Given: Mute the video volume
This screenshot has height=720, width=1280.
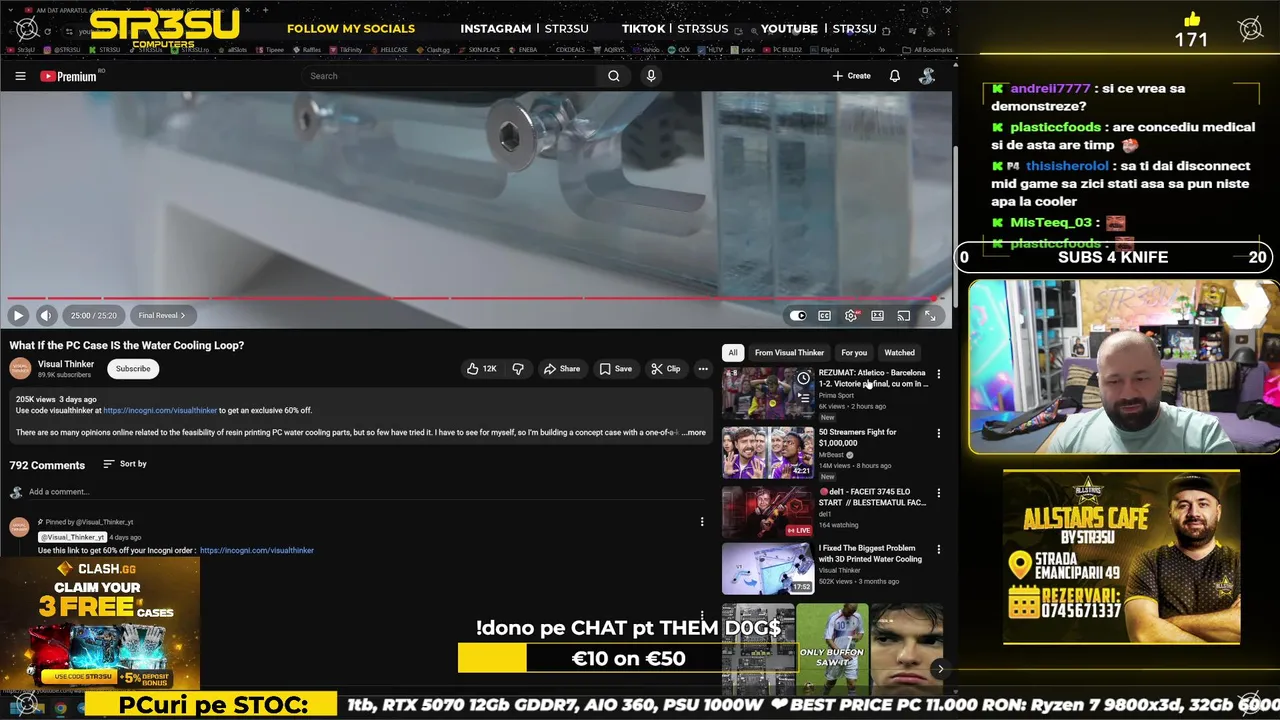Looking at the screenshot, I should tap(46, 315).
